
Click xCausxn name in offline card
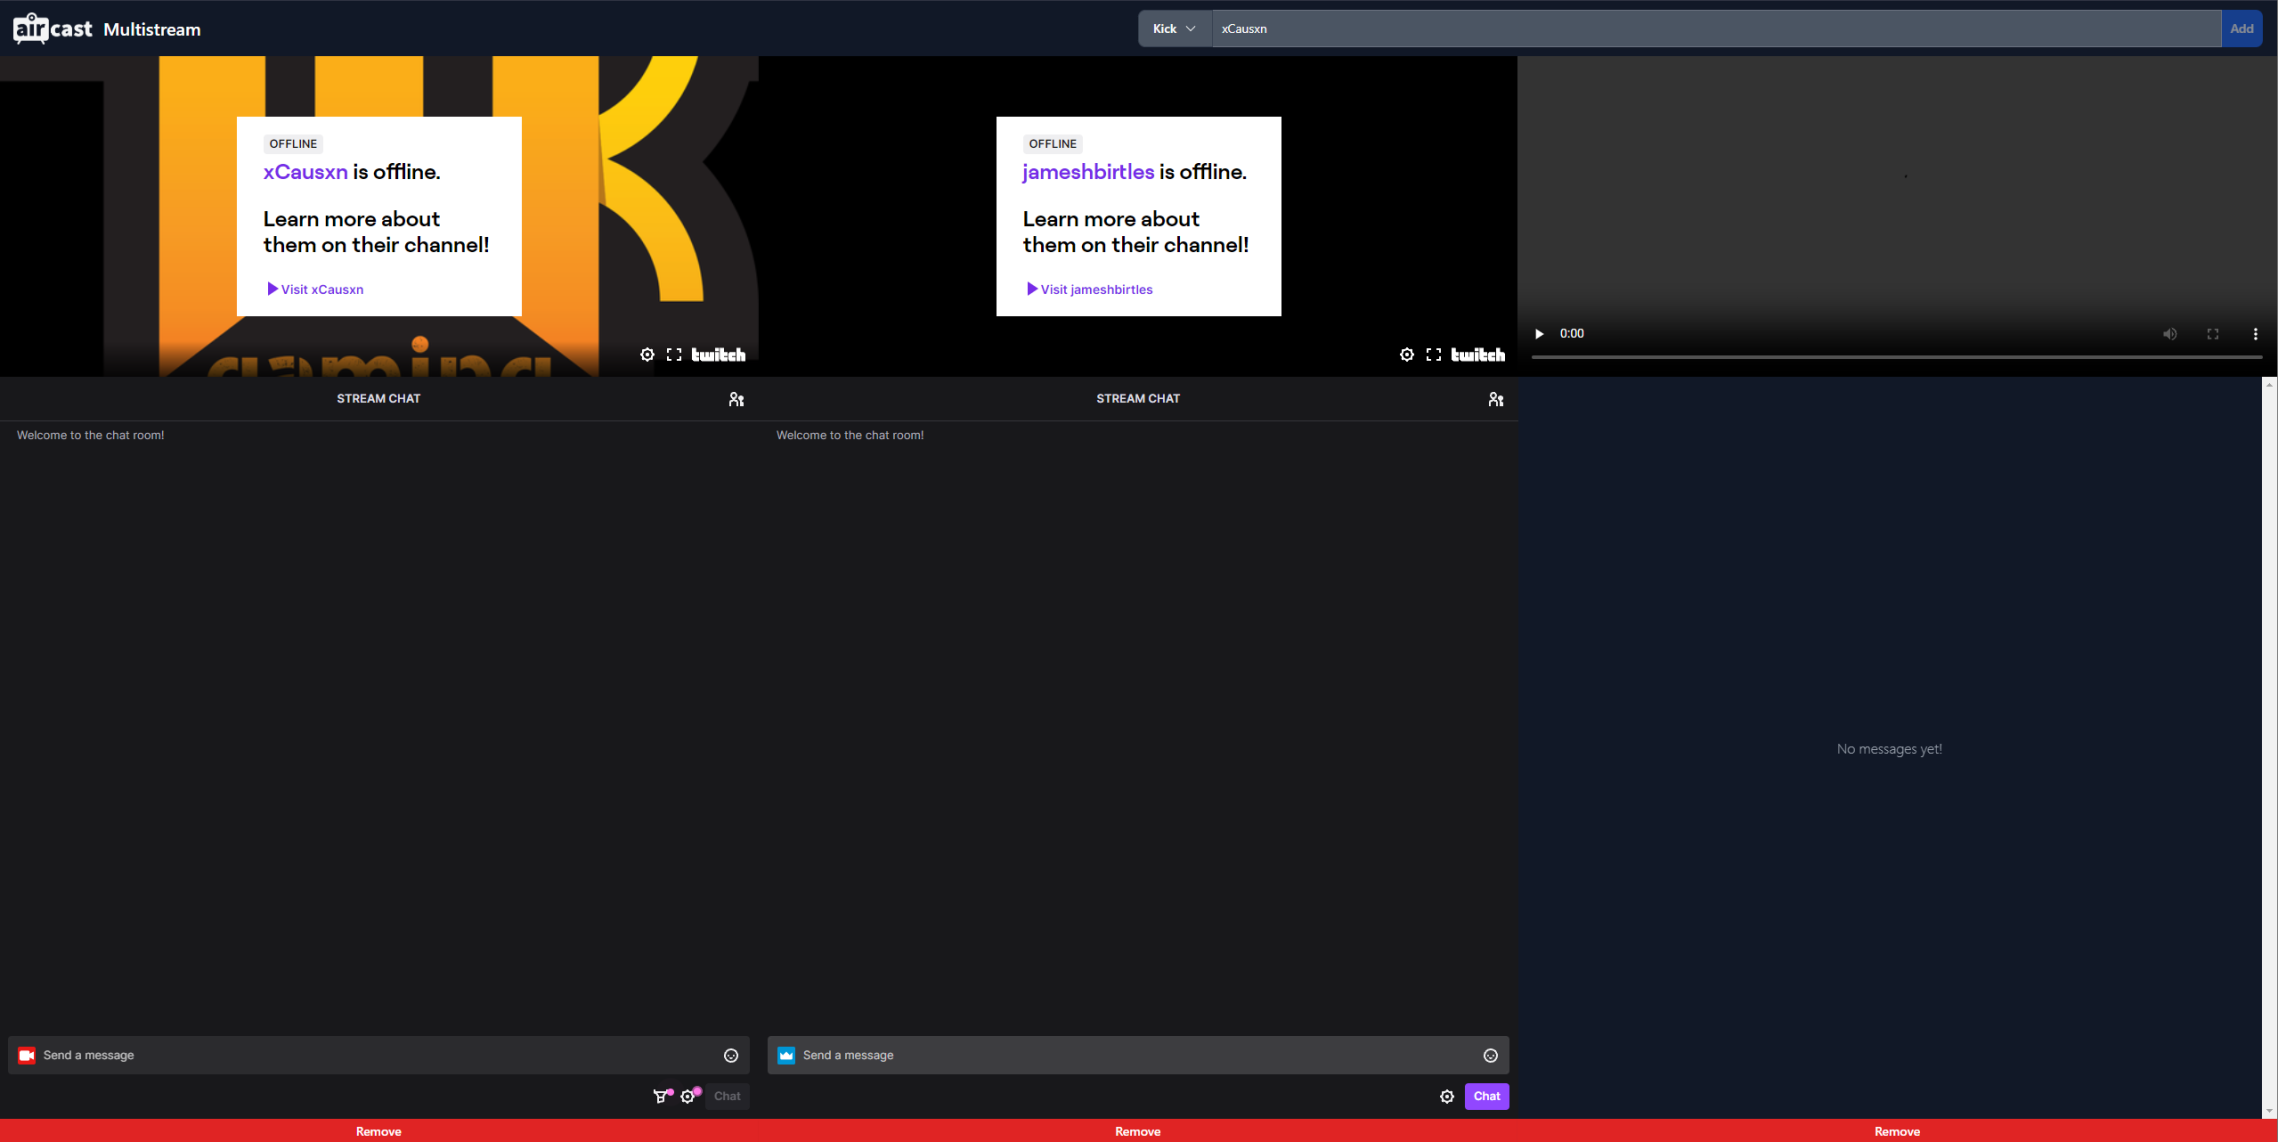[305, 172]
